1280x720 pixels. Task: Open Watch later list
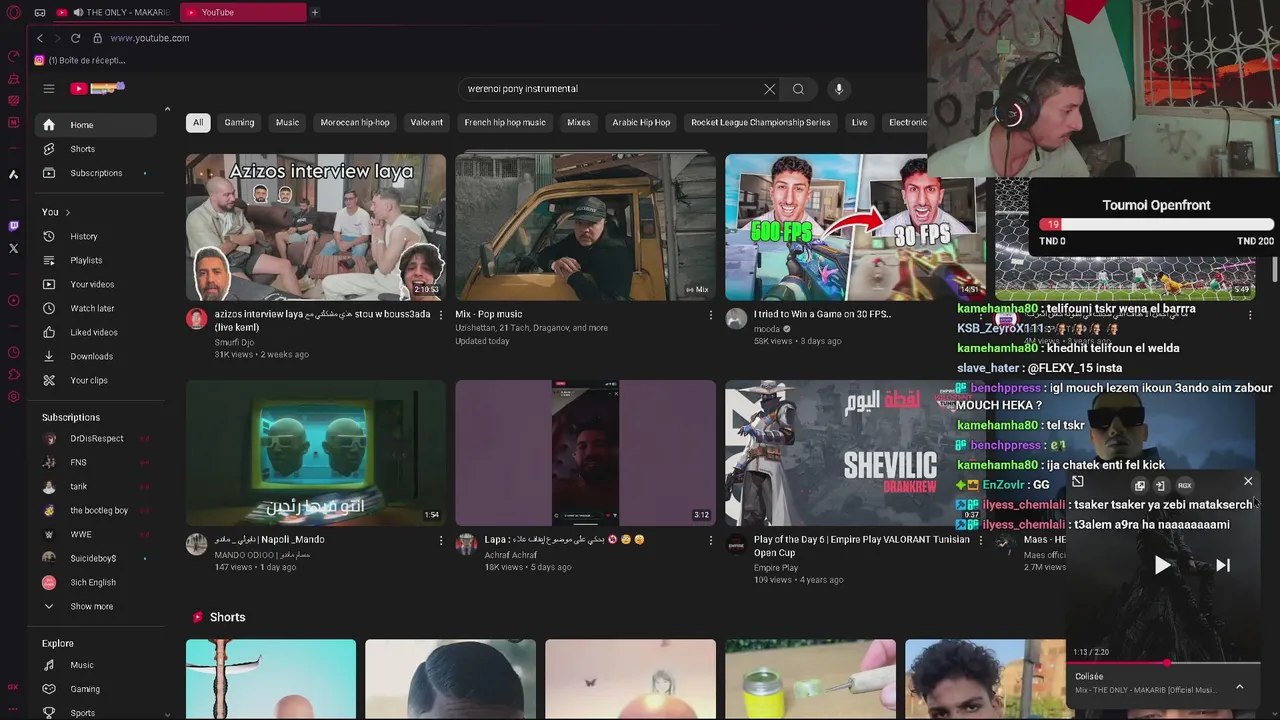pyautogui.click(x=96, y=308)
